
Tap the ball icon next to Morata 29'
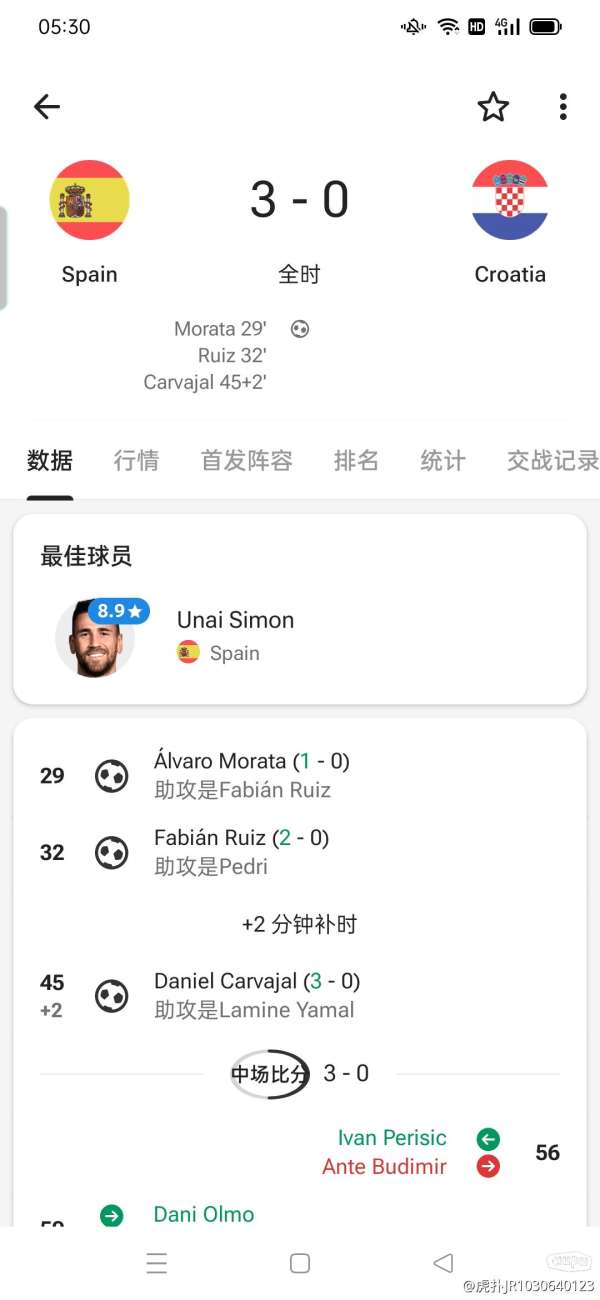[x=298, y=329]
